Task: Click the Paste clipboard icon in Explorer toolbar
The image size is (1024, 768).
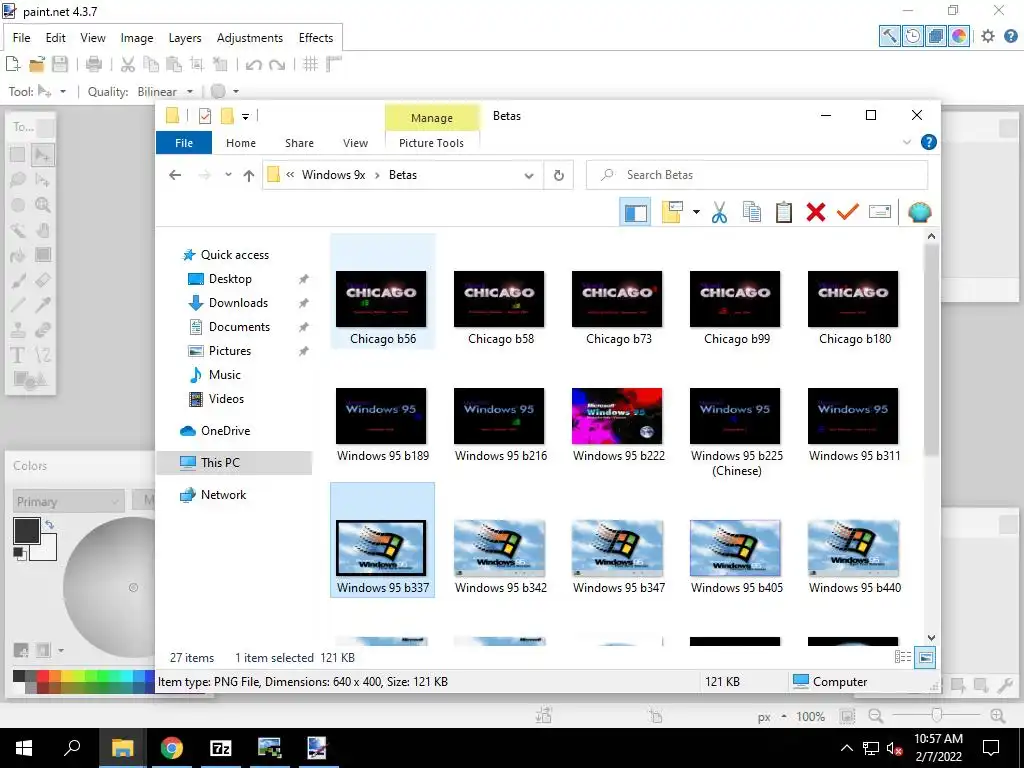Action: (x=784, y=212)
